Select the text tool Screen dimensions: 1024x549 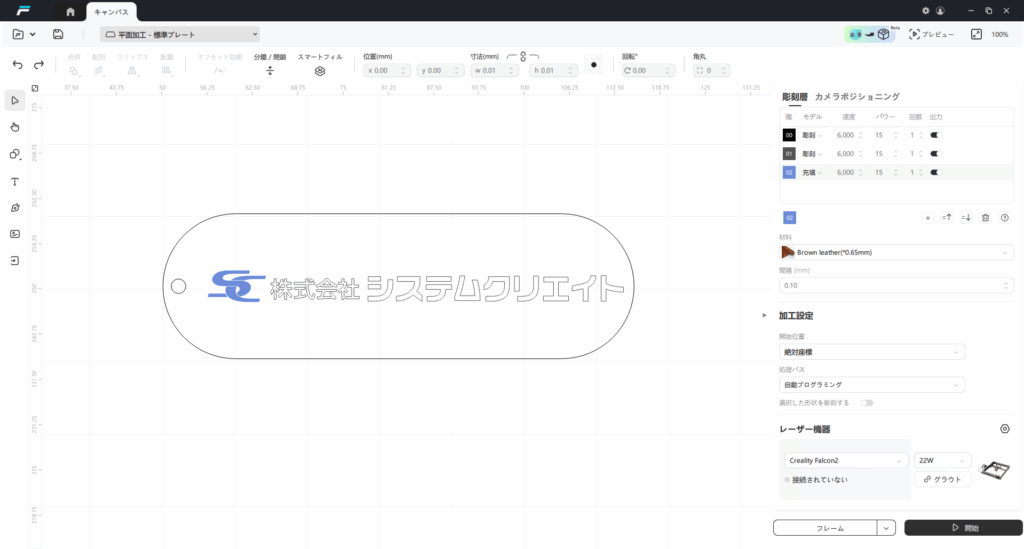pos(14,181)
